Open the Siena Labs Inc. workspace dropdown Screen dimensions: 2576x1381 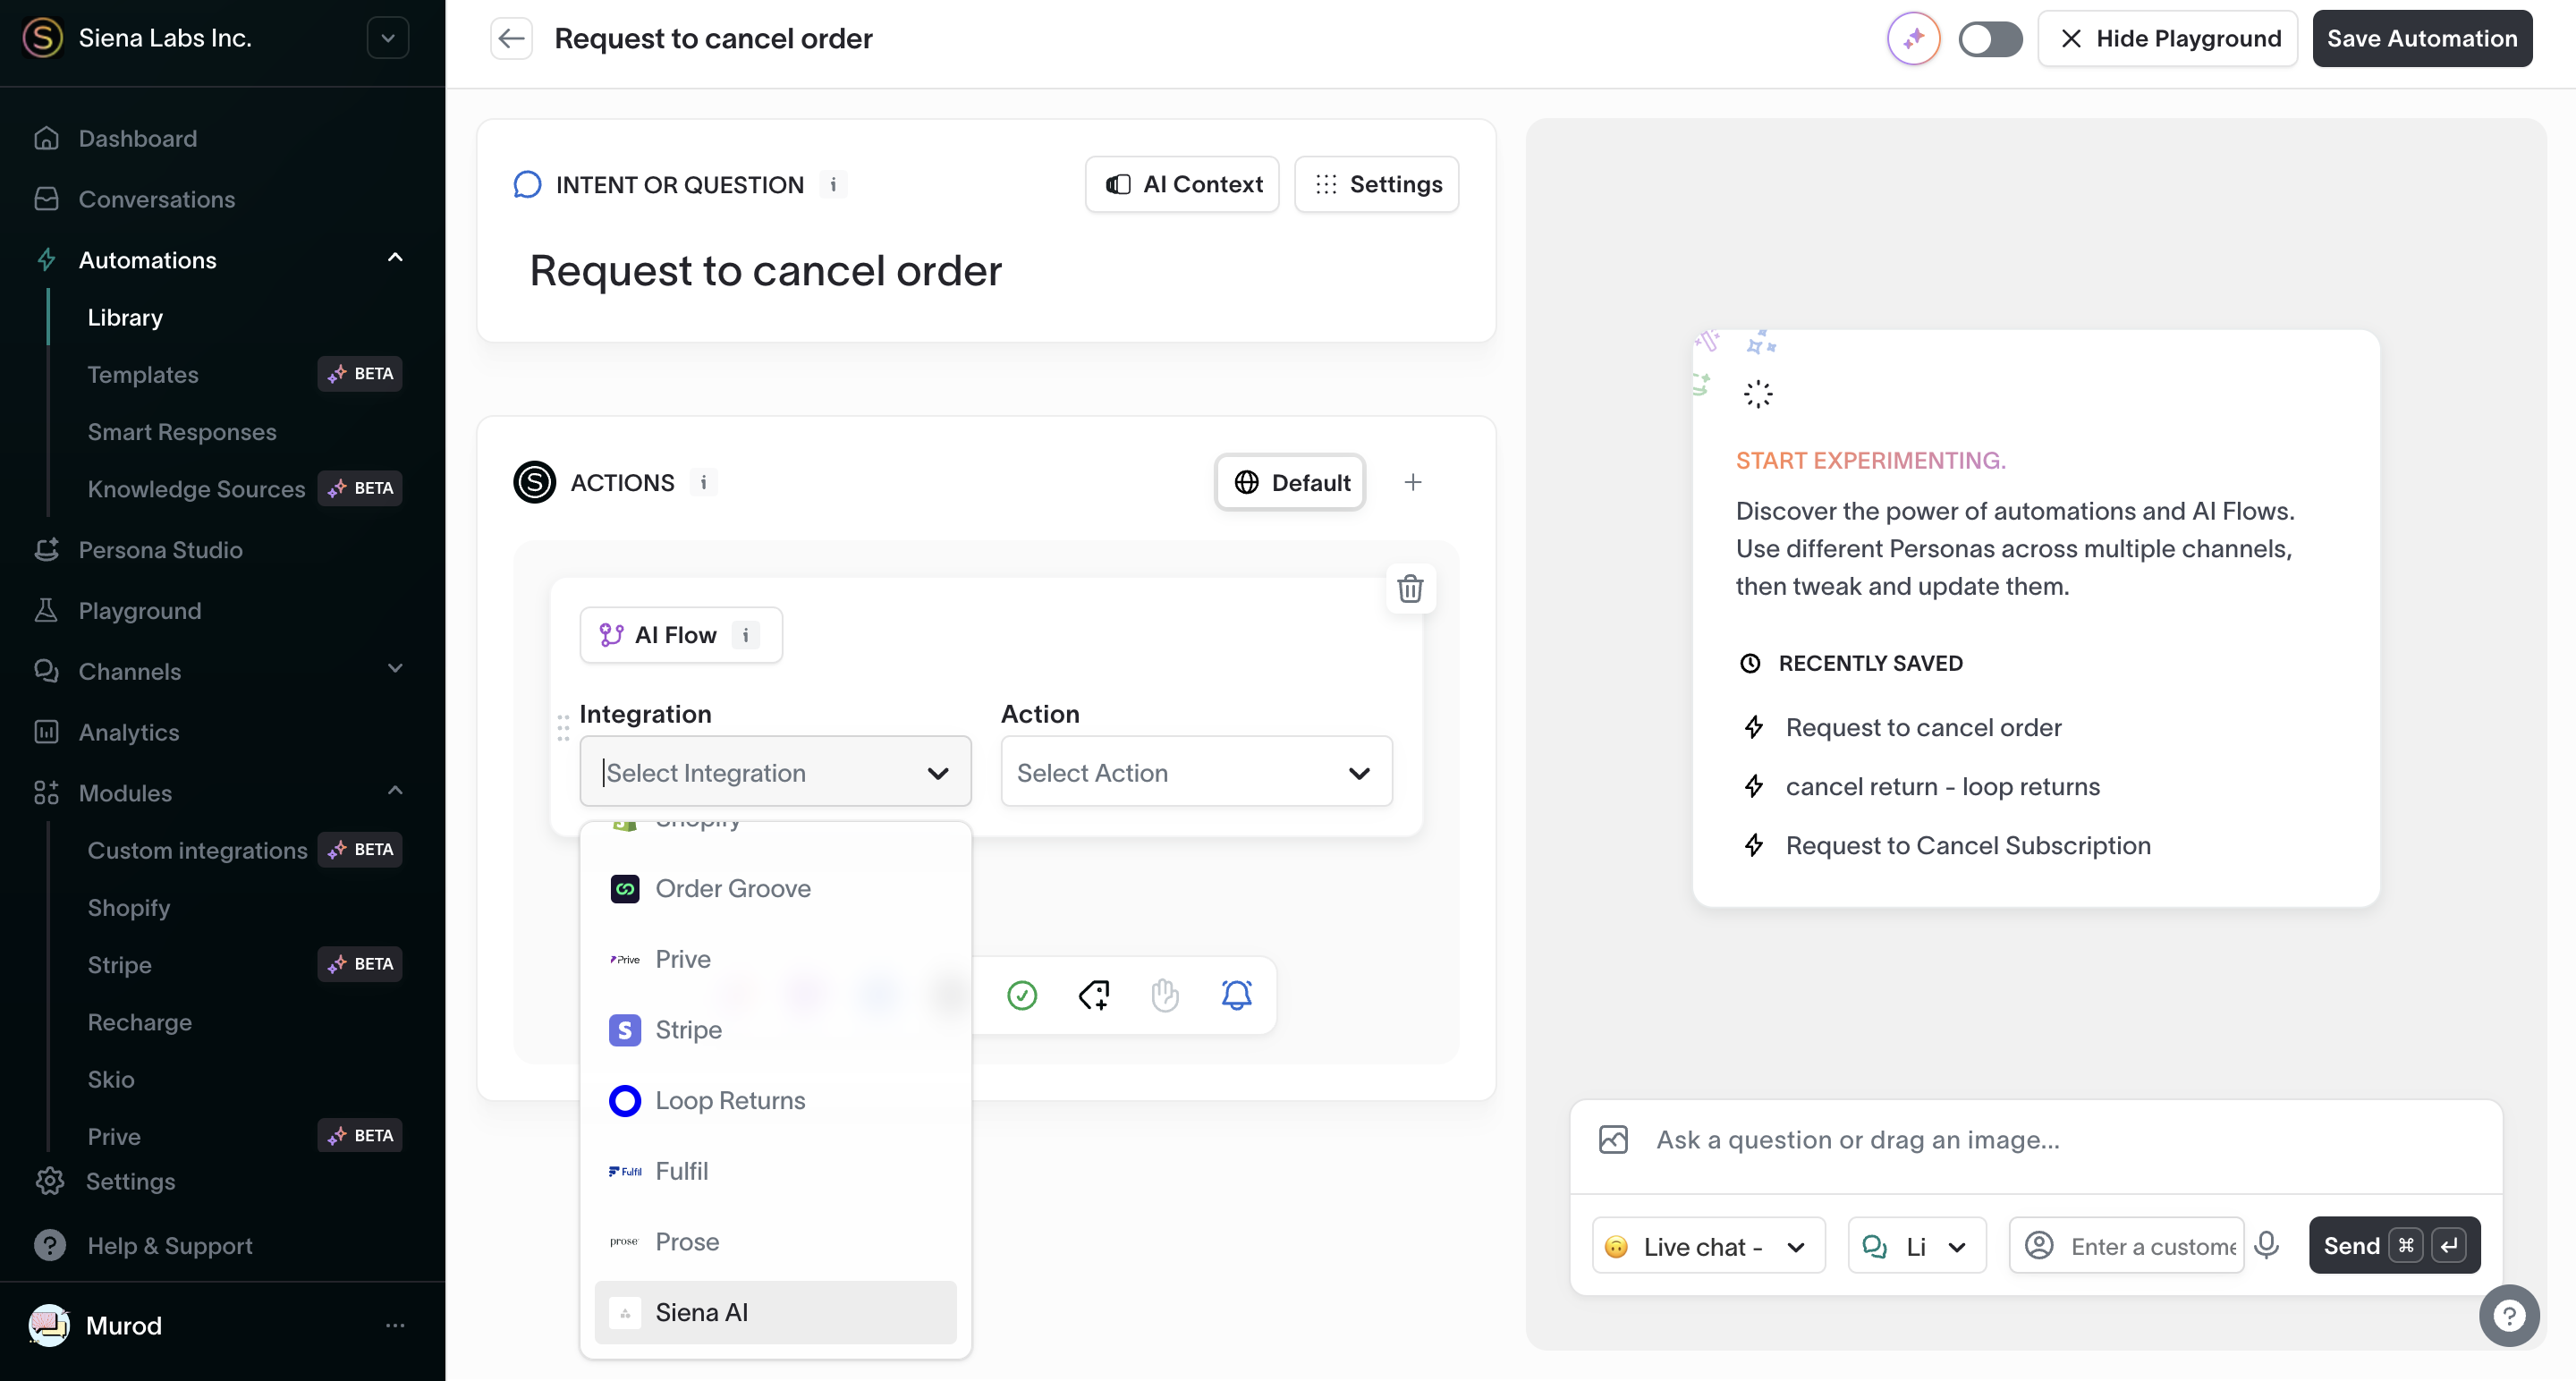tap(388, 38)
